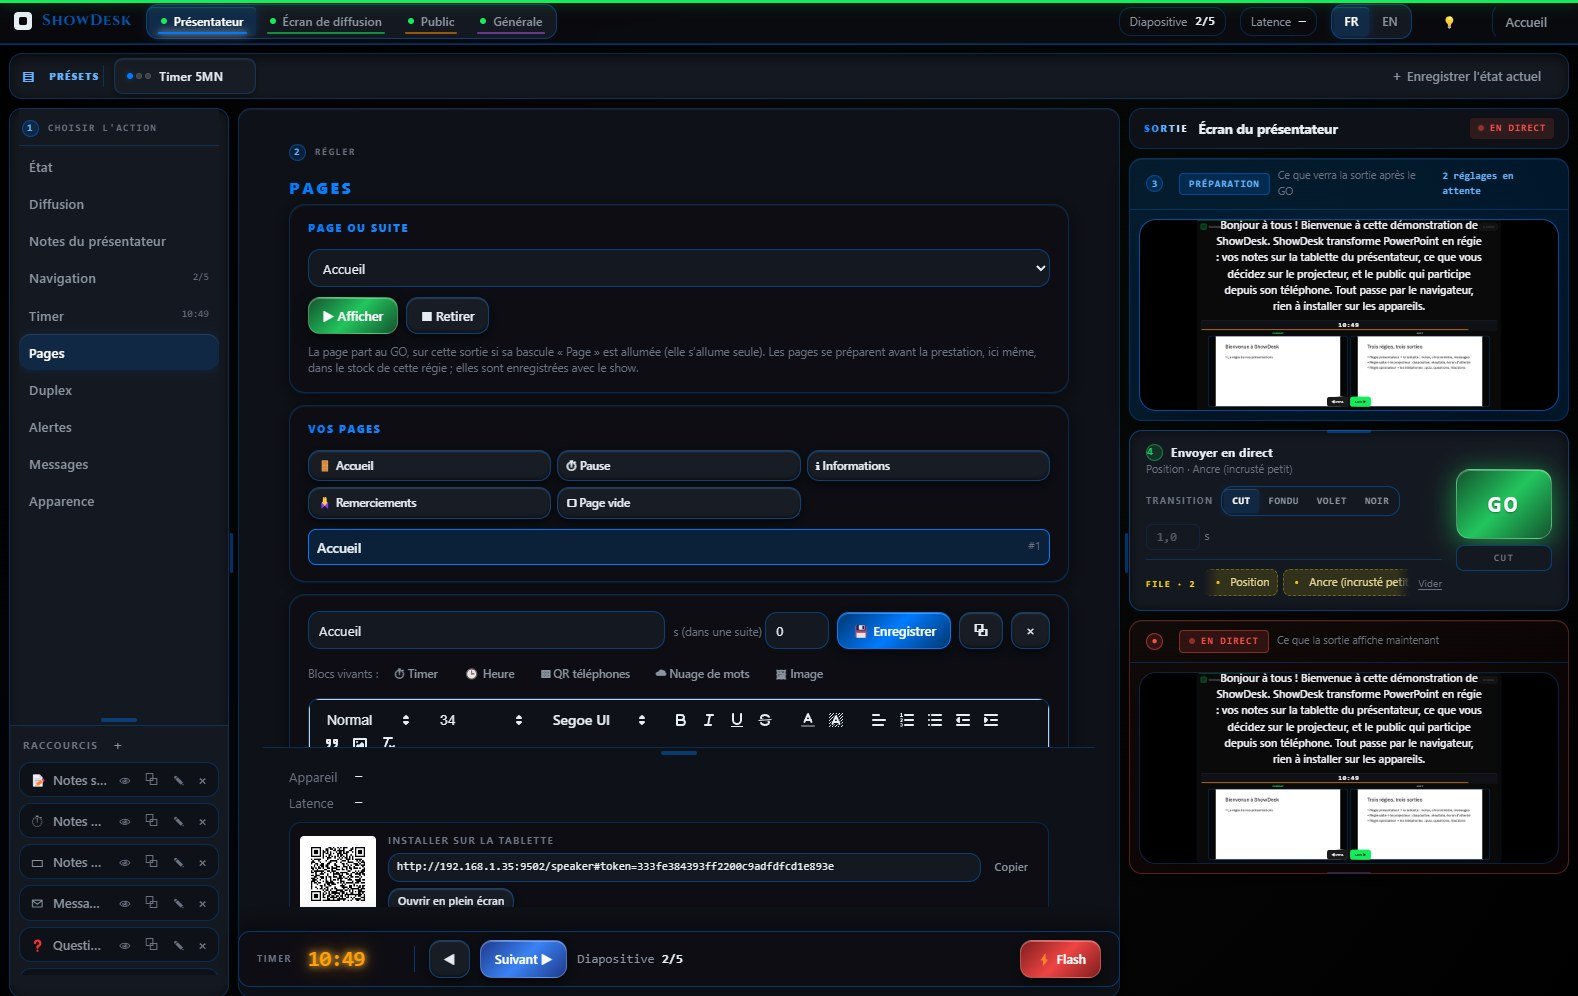Apply underline formatting in the page editor
The width and height of the screenshot is (1578, 996).
[737, 720]
